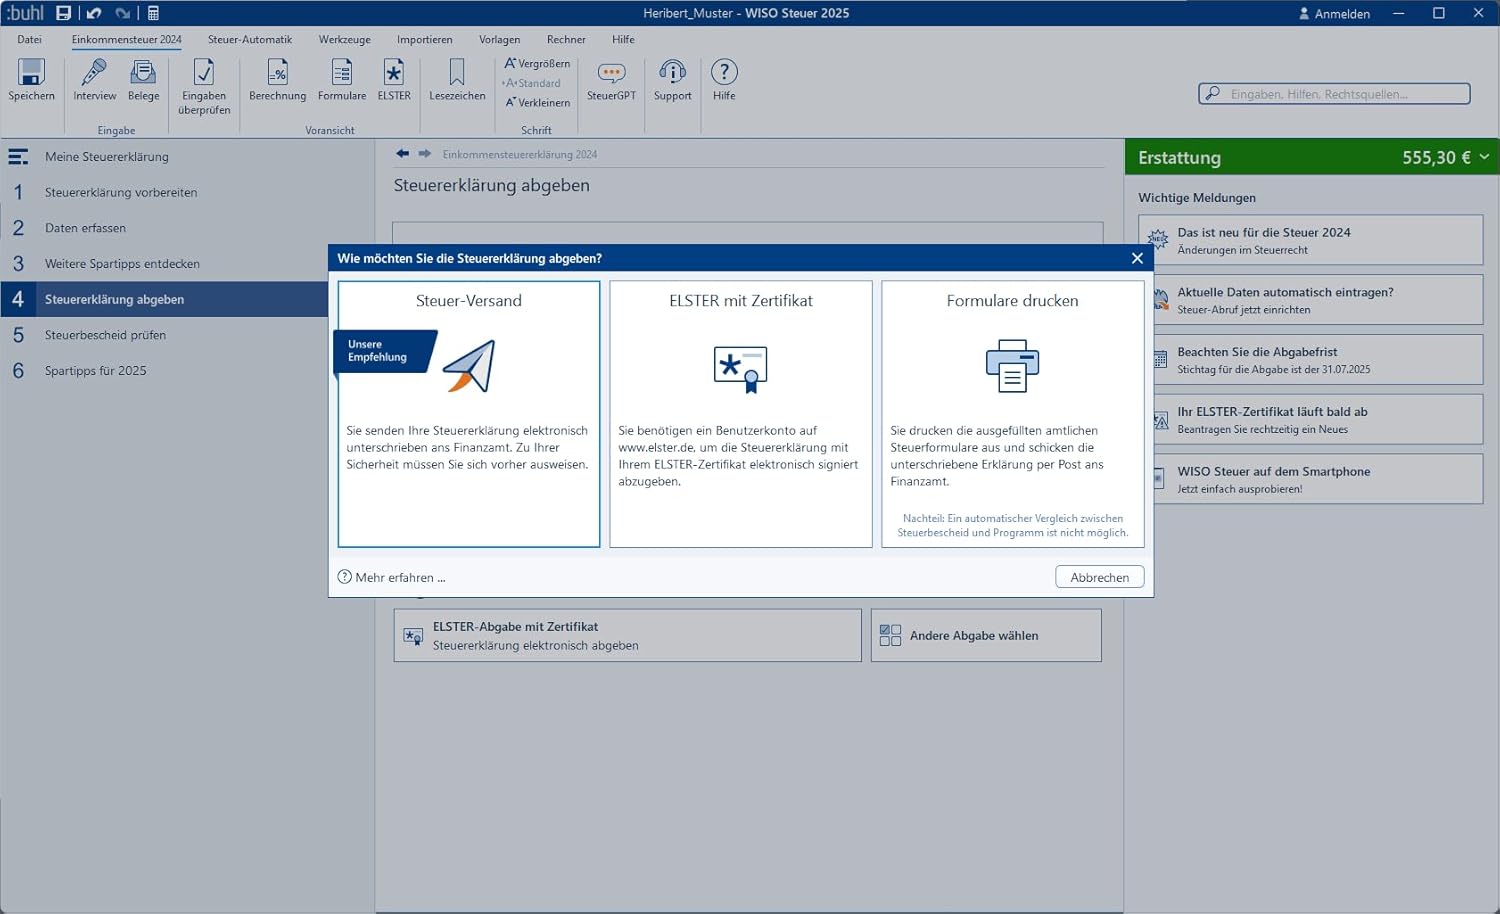
Task: Click the search field Eingaben, Hilfen, Rechtsquellen
Action: [1334, 94]
